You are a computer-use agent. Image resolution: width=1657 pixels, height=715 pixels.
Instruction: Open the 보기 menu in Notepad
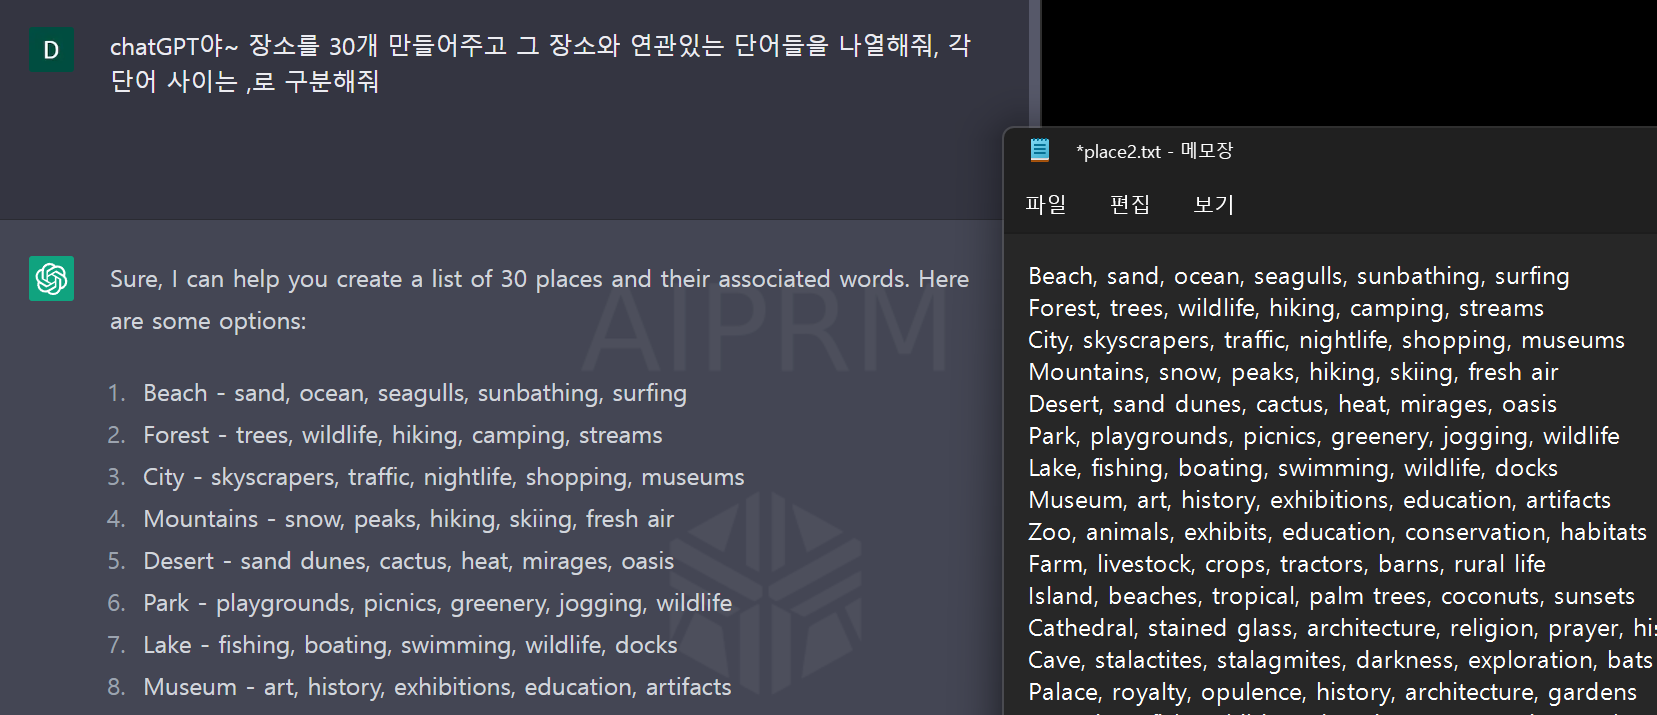coord(1214,204)
